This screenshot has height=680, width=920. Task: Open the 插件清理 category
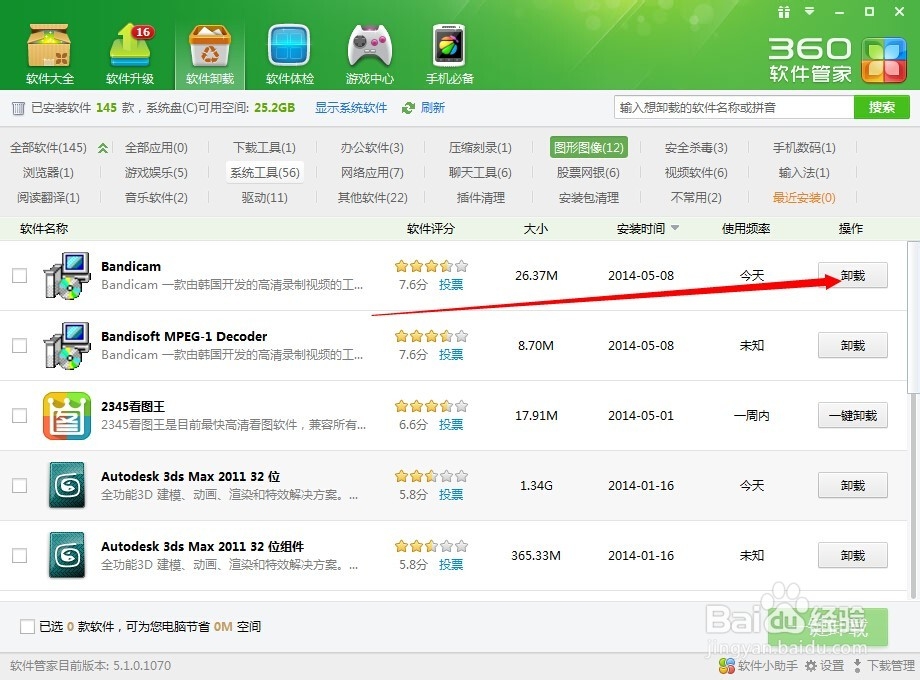point(481,198)
